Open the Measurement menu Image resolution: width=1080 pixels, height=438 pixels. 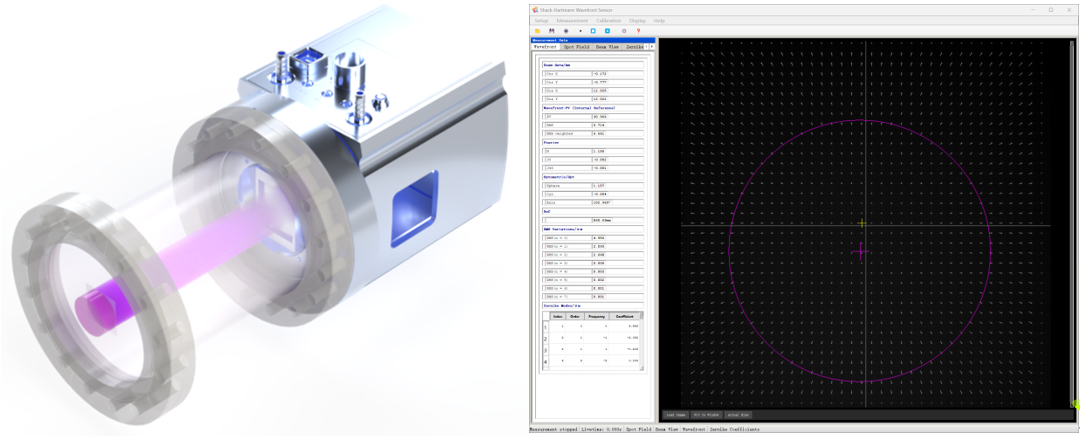click(x=572, y=20)
